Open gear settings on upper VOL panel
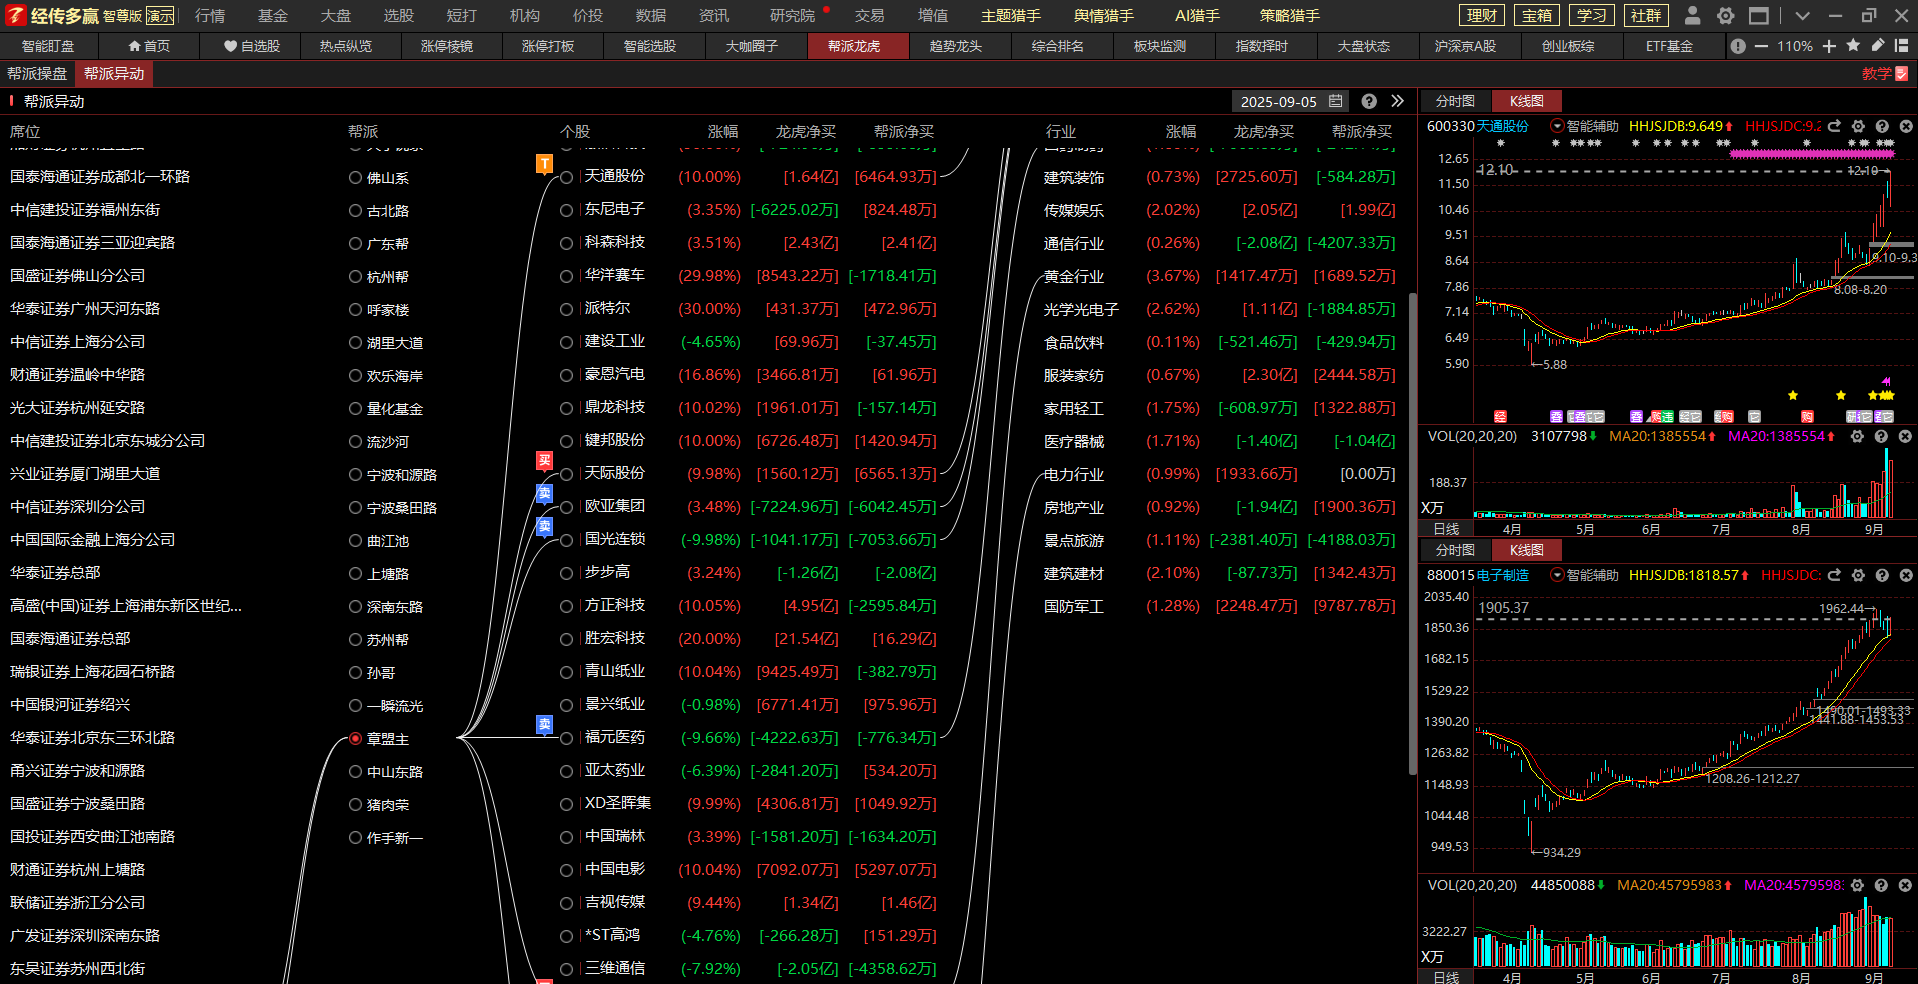 point(1857,436)
